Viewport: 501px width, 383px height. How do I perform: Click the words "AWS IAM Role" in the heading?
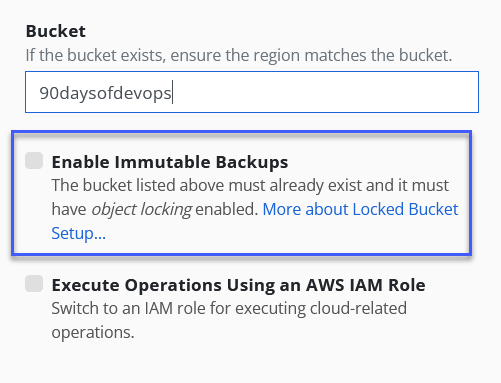click(x=366, y=285)
